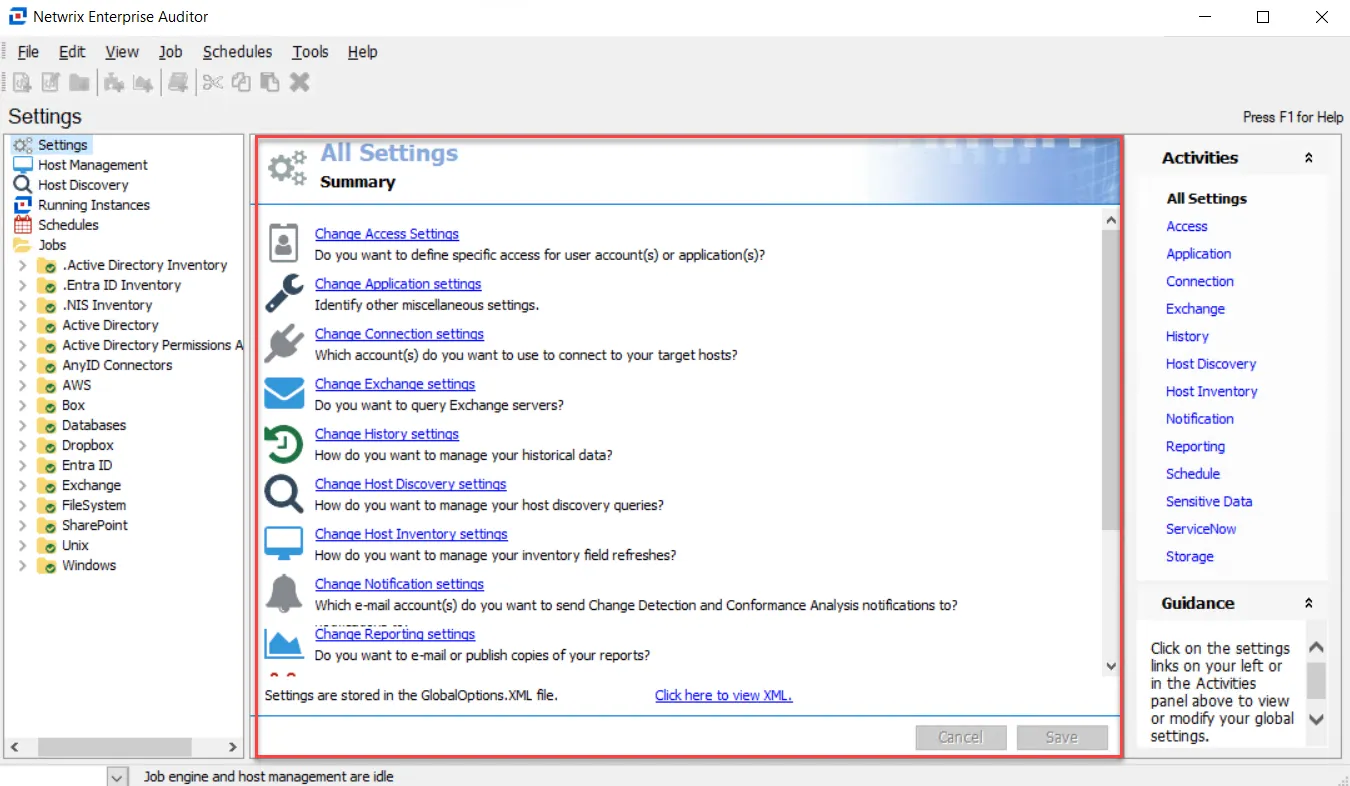Click the monitor icon for Host Inventory settings

click(284, 544)
